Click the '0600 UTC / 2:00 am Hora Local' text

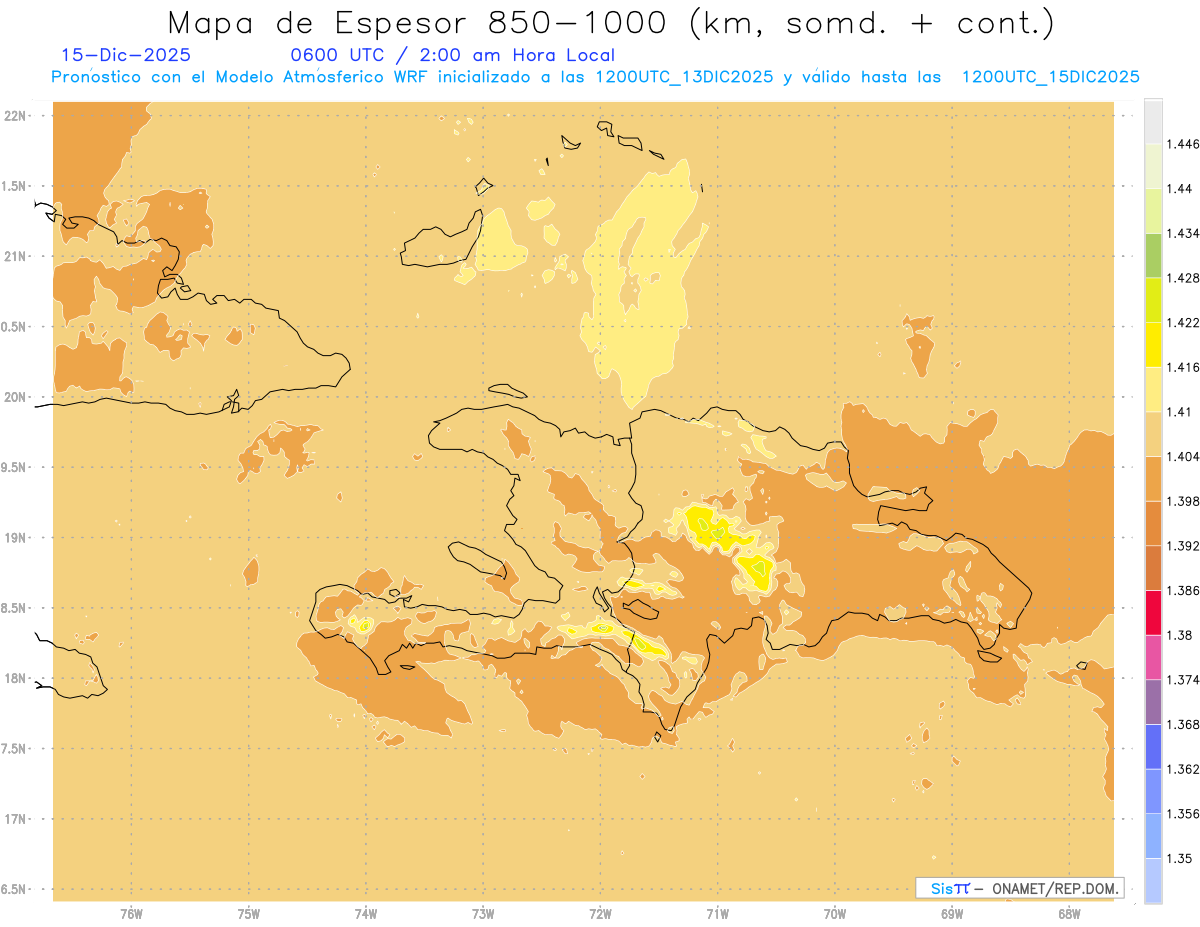click(452, 56)
